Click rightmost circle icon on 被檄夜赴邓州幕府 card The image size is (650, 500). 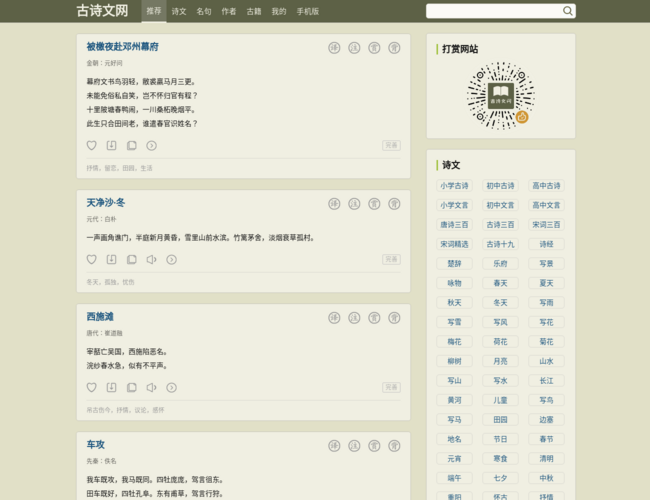[x=394, y=48]
